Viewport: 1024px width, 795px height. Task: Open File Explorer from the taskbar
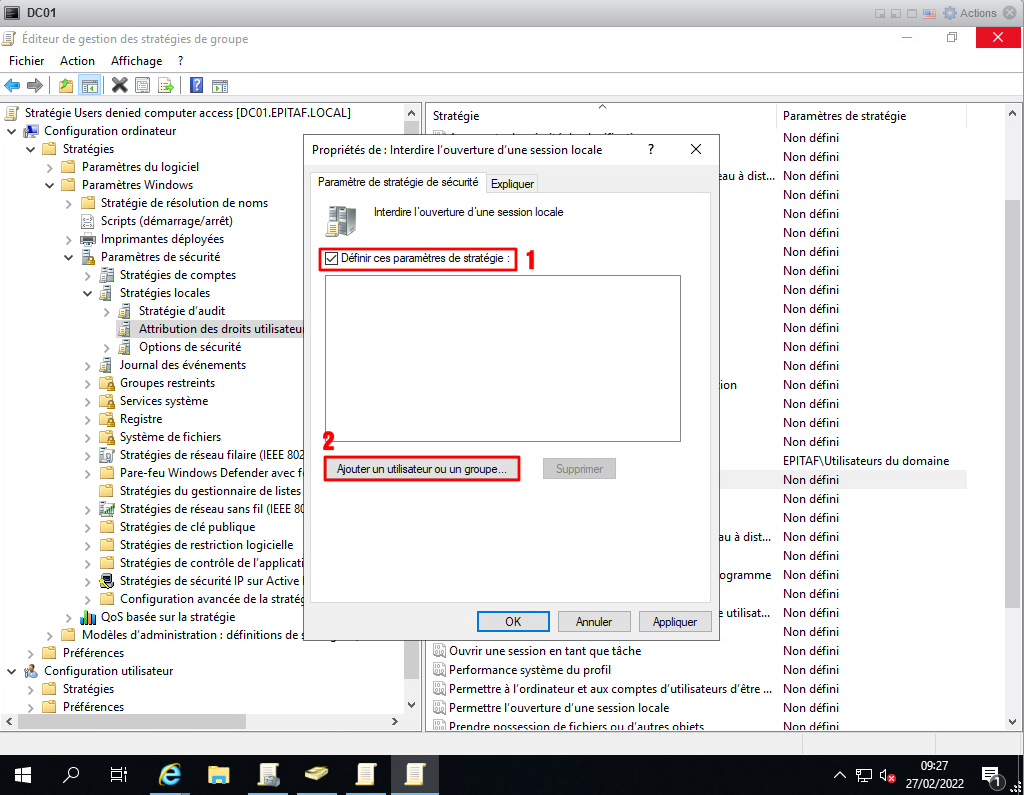pos(219,774)
